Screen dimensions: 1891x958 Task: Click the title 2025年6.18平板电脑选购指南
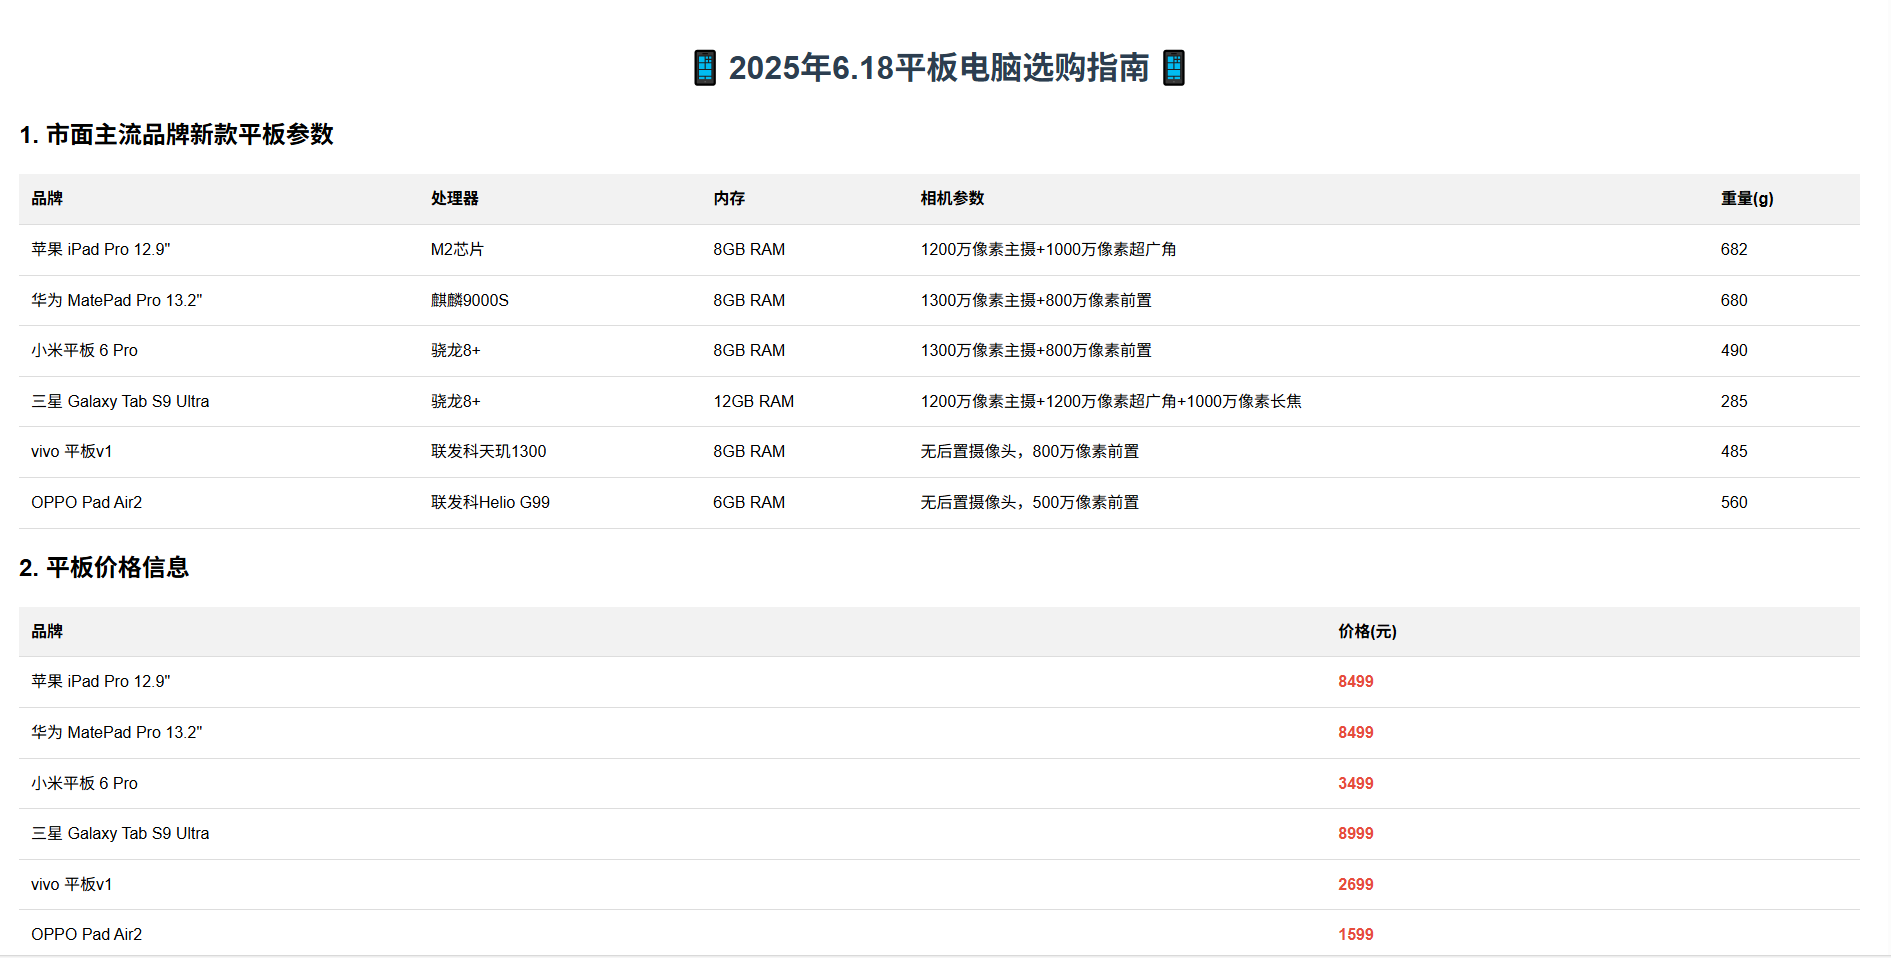coord(939,68)
